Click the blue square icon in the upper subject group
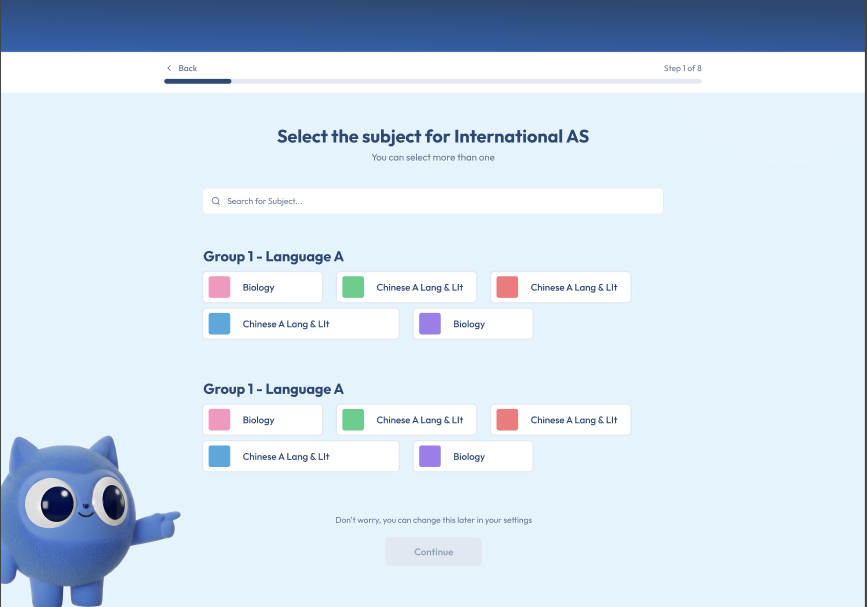This screenshot has height=607, width=867. pyautogui.click(x=219, y=324)
